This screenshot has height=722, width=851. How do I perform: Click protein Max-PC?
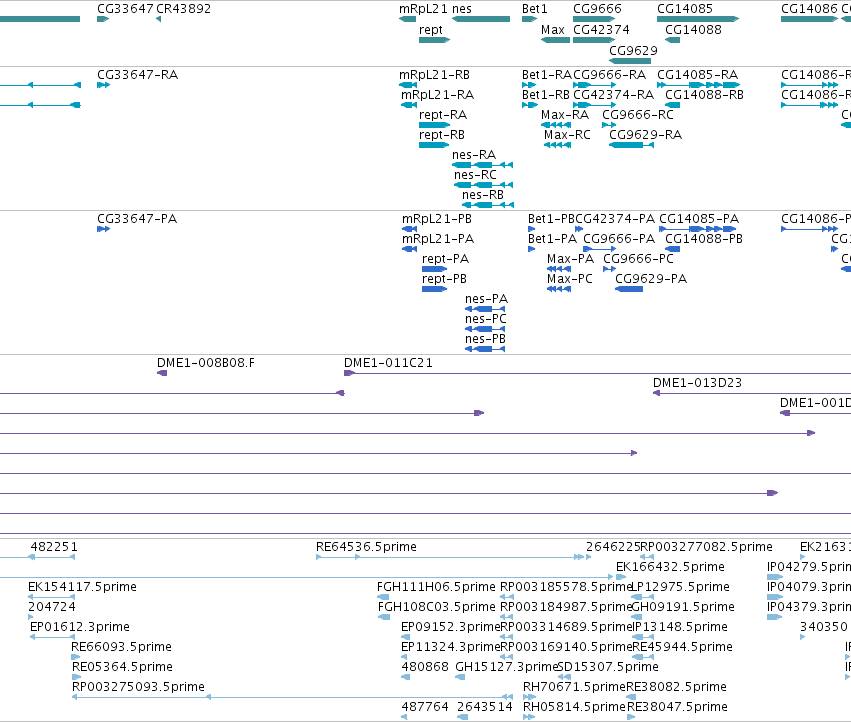[x=559, y=289]
